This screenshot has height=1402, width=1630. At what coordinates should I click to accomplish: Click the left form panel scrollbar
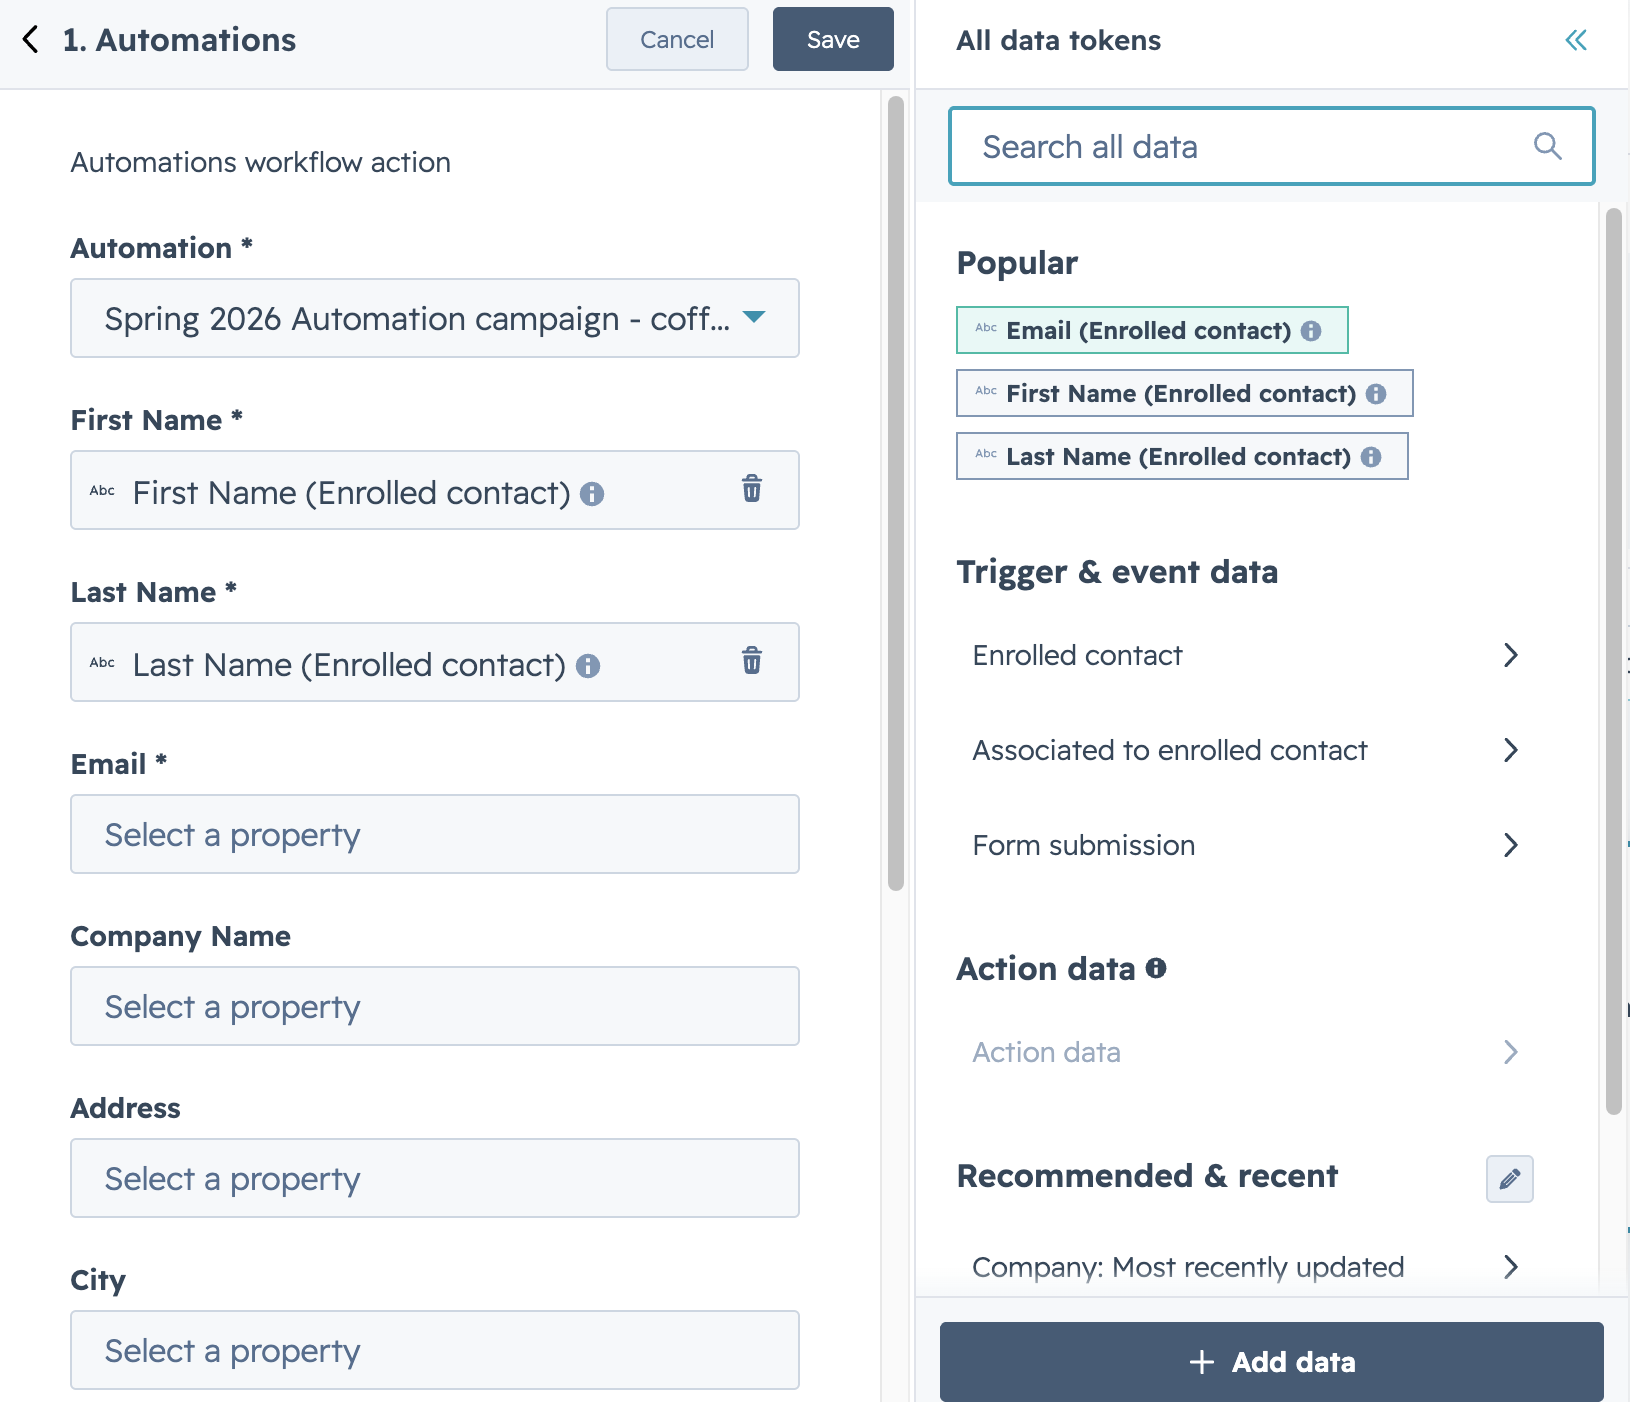click(x=896, y=492)
